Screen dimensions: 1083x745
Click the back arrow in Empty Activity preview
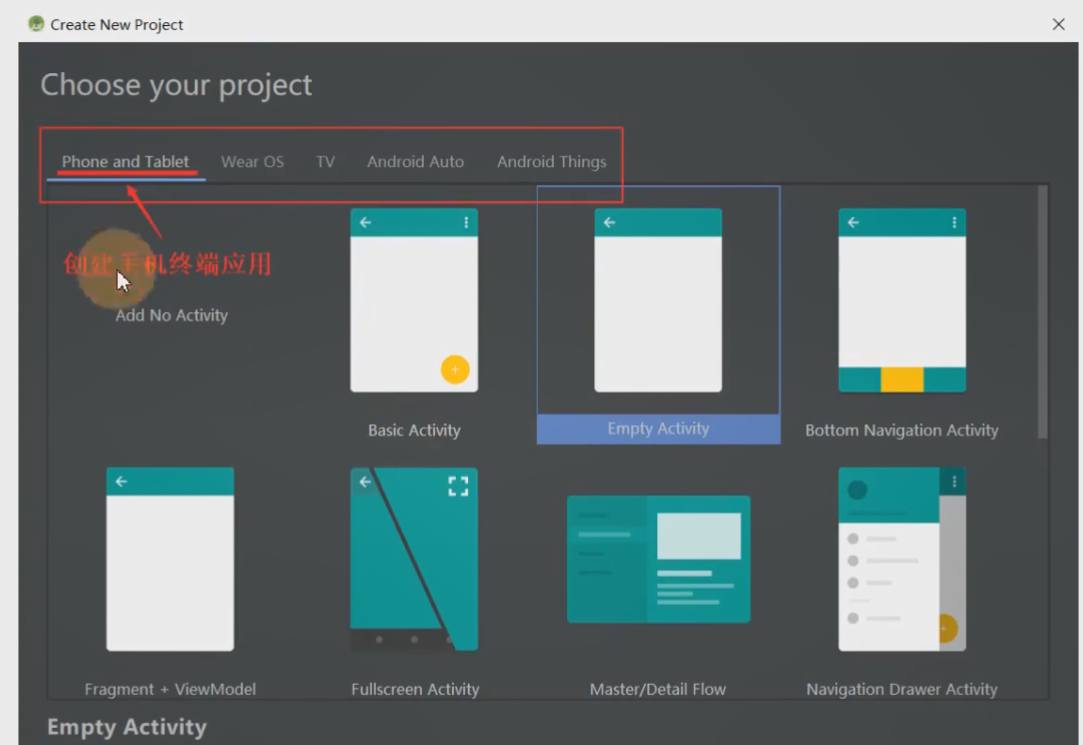point(609,223)
